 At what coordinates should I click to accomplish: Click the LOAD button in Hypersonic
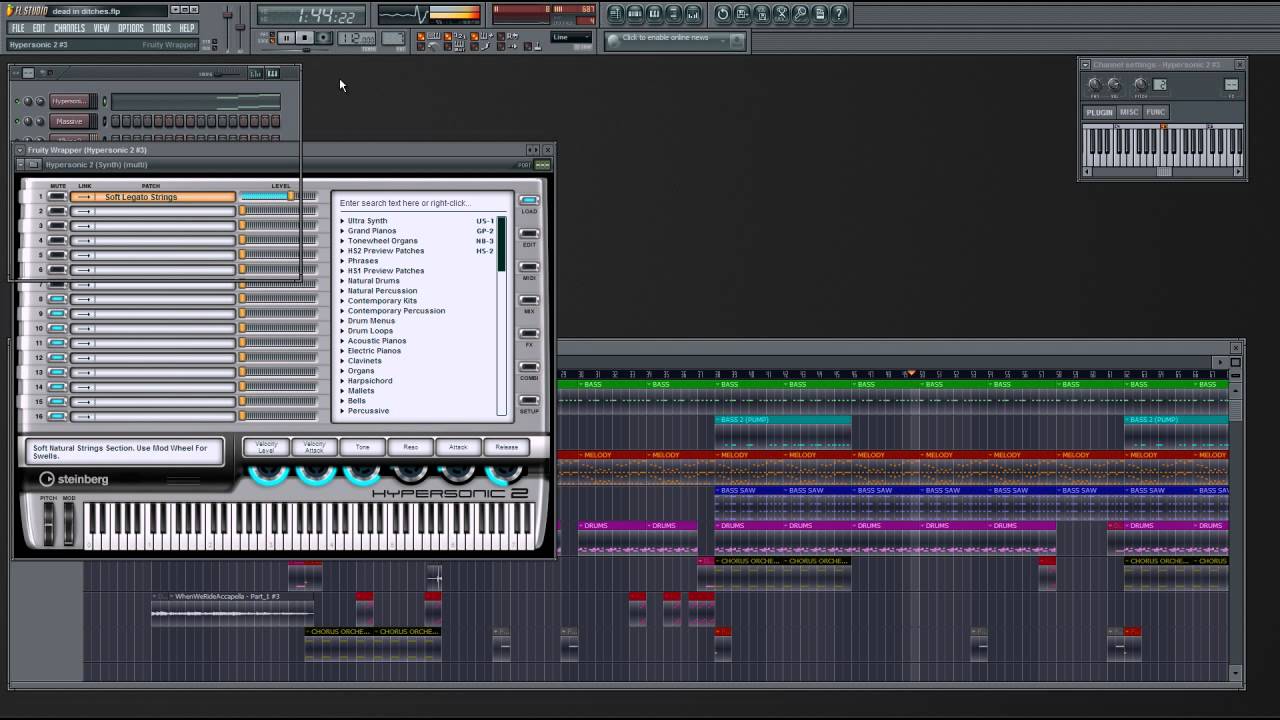pyautogui.click(x=529, y=201)
